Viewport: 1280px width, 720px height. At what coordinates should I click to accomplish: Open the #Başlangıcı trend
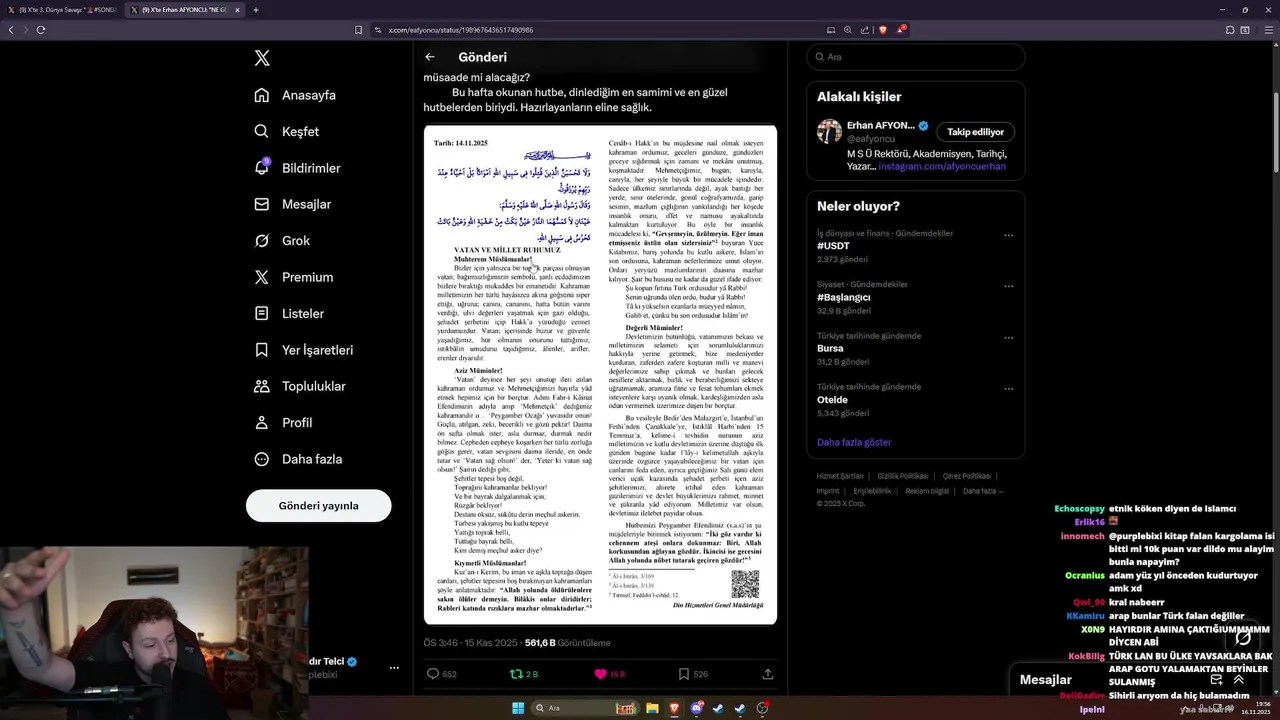[x=844, y=297]
